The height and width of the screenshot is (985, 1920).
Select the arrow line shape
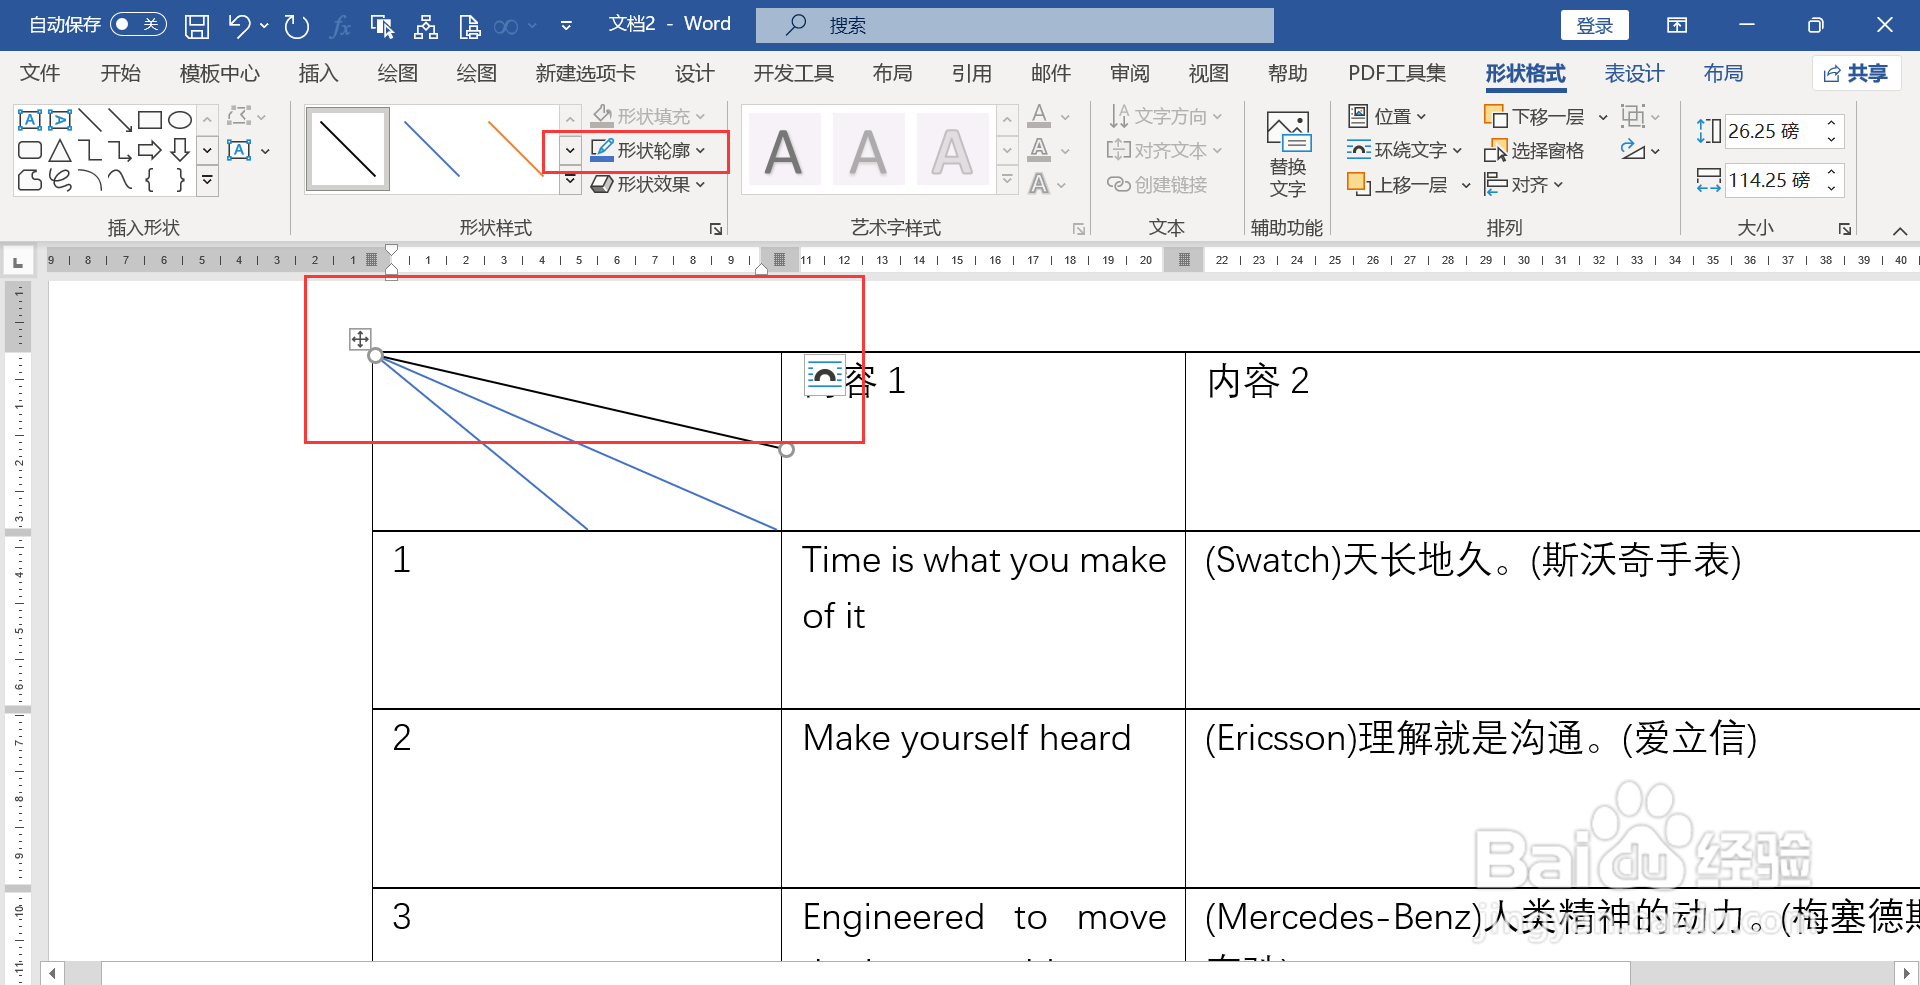tap(120, 120)
